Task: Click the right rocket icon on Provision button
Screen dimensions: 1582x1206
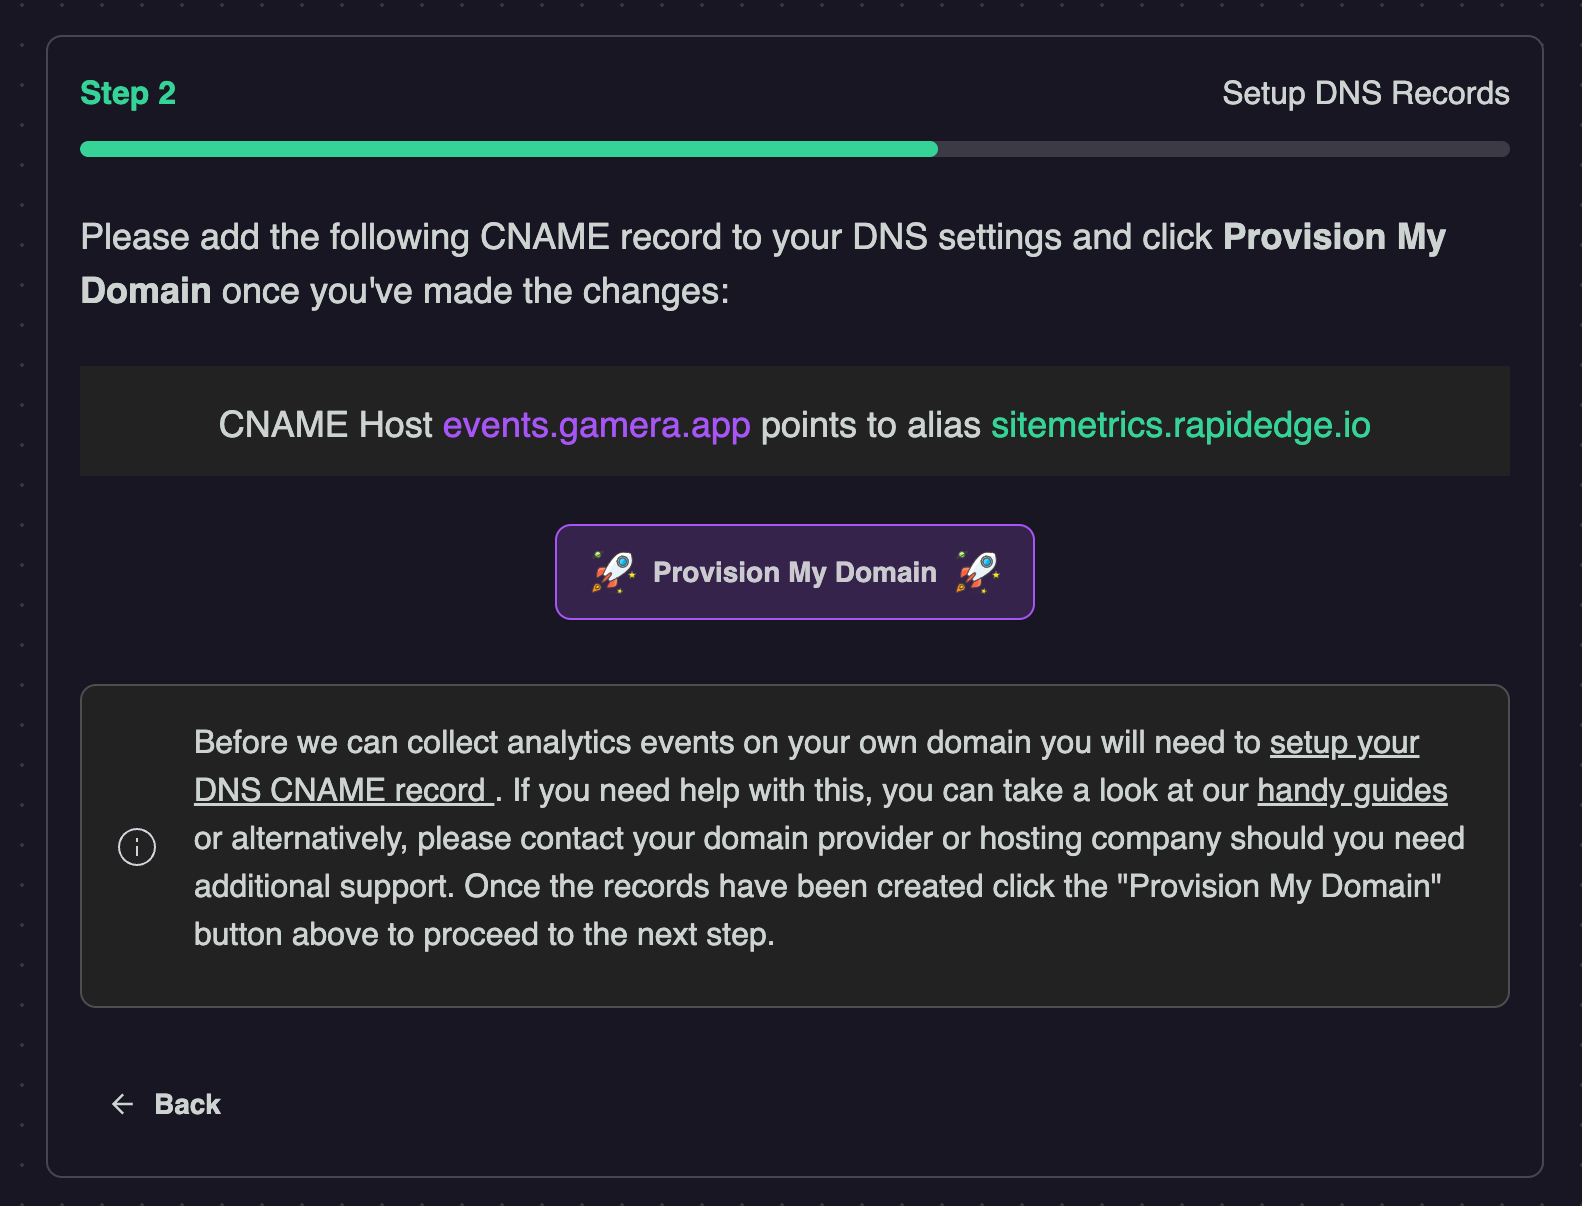Action: coord(977,572)
